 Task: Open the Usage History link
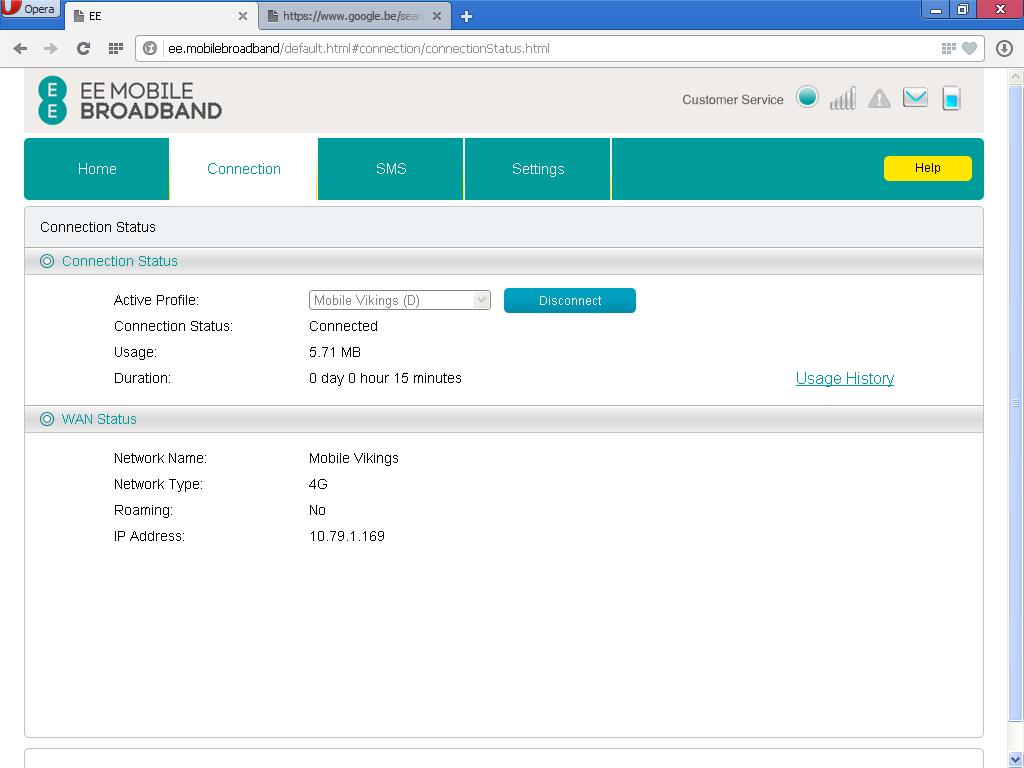844,378
